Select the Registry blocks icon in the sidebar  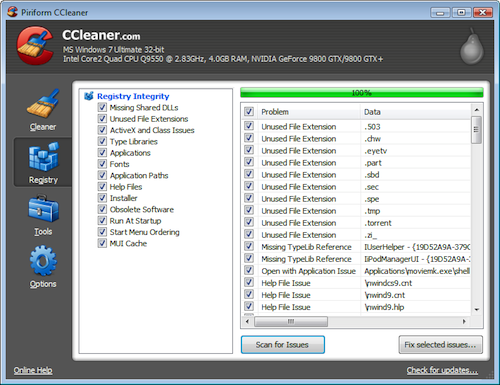pos(43,156)
